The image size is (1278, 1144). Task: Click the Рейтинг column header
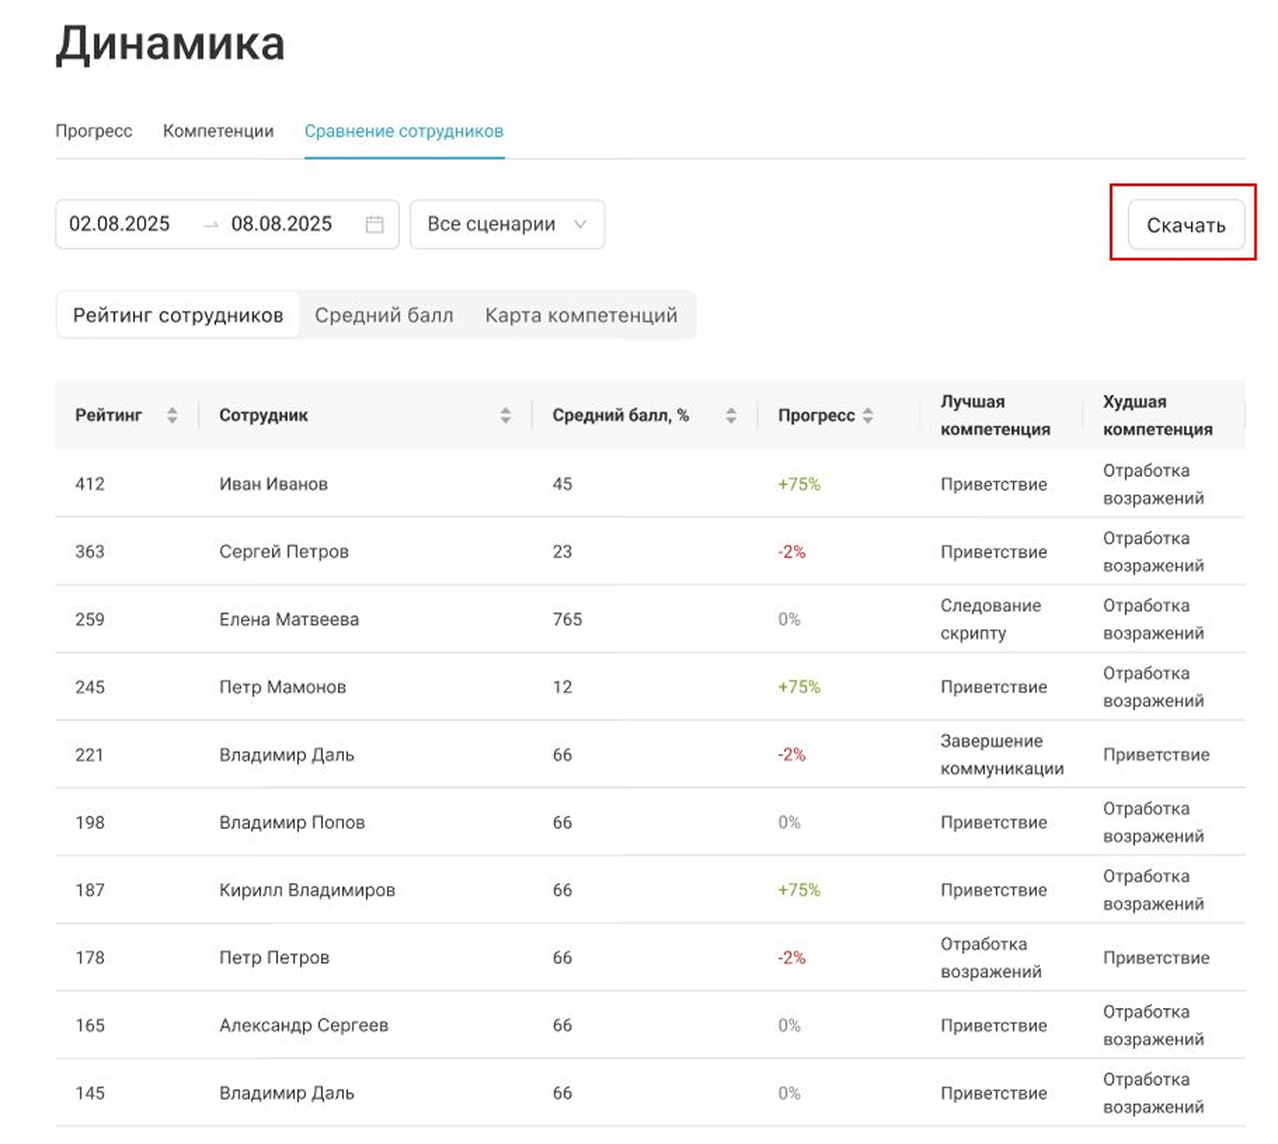pos(108,415)
